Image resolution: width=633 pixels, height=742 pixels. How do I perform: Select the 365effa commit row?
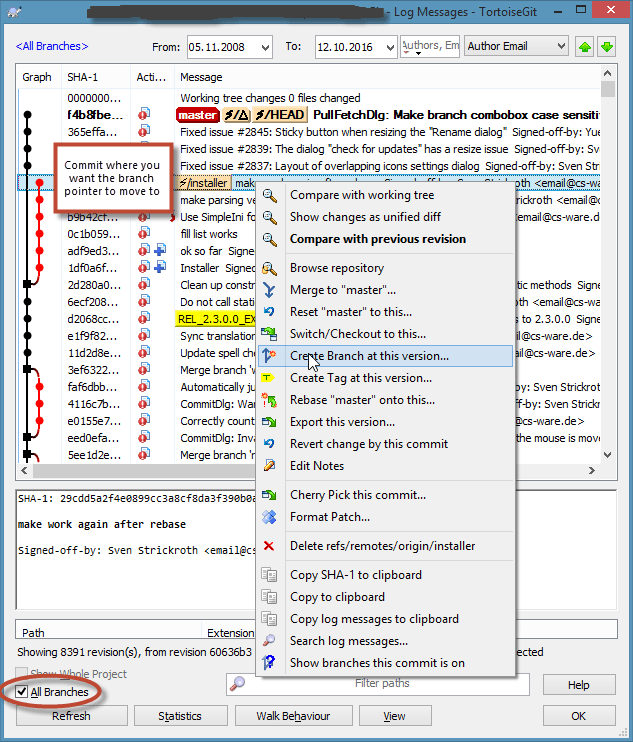309,132
